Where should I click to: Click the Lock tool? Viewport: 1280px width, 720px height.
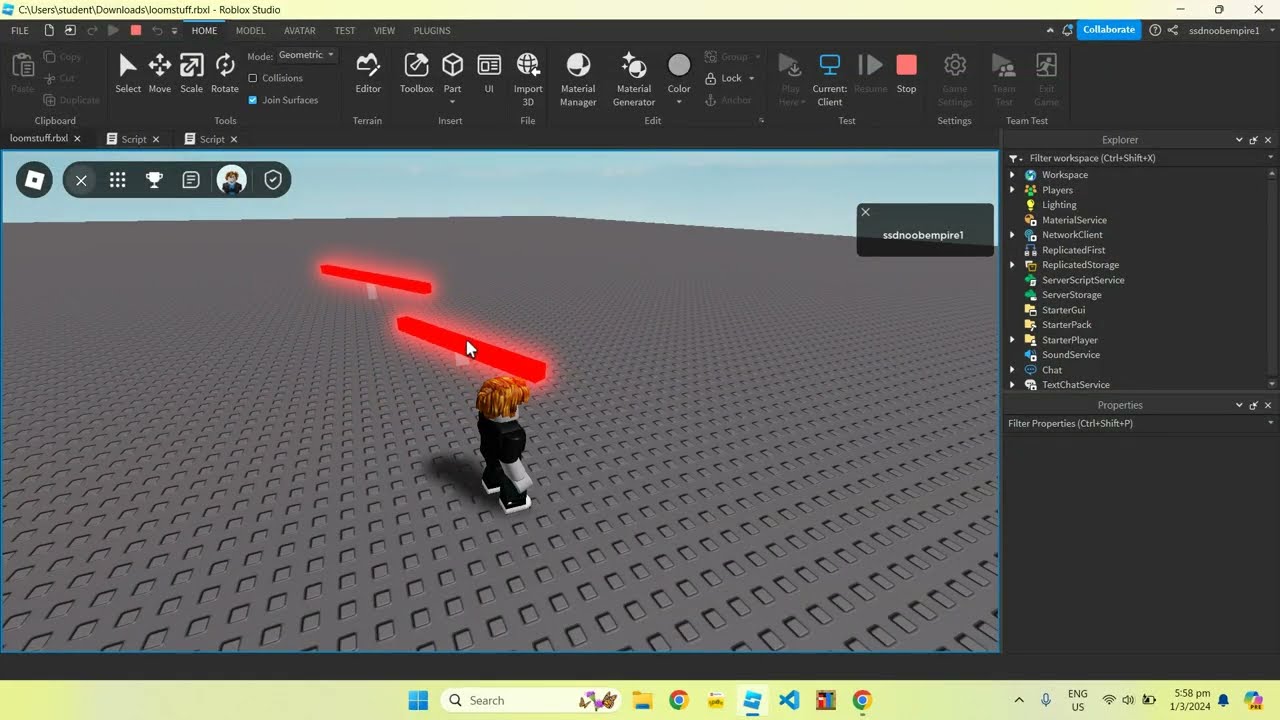click(724, 78)
